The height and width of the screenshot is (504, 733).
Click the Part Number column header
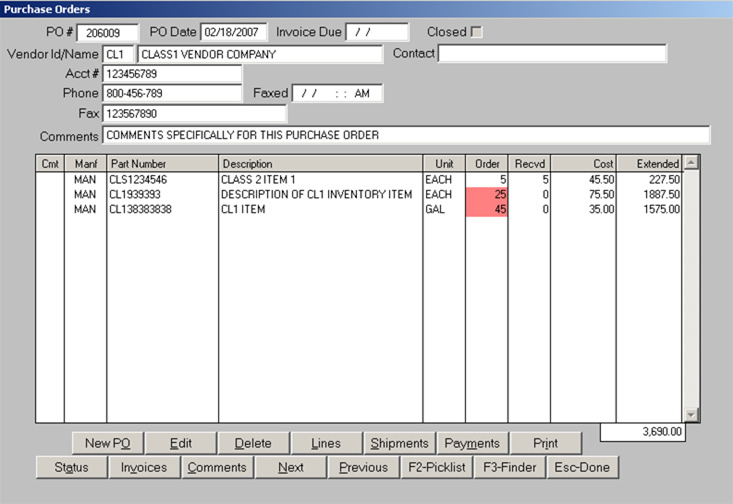coord(162,163)
